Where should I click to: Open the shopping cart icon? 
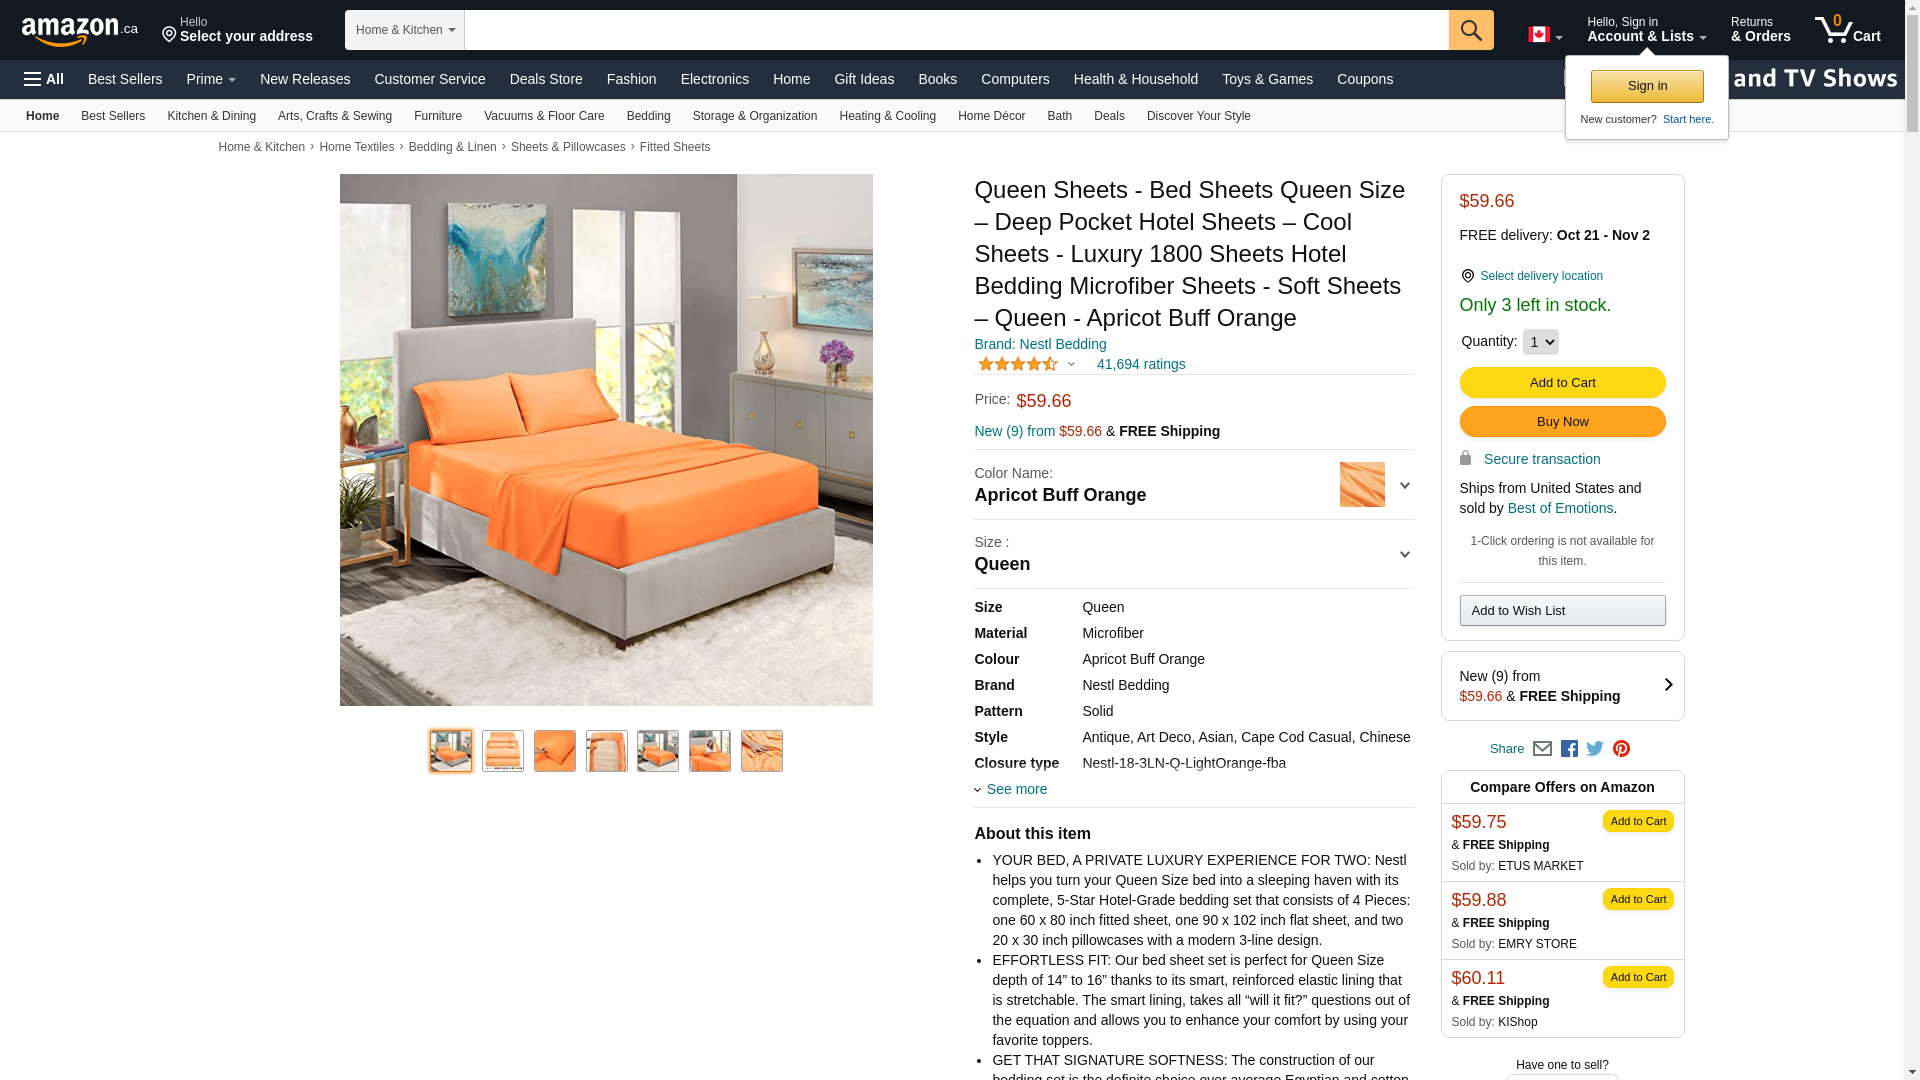(x=1847, y=30)
